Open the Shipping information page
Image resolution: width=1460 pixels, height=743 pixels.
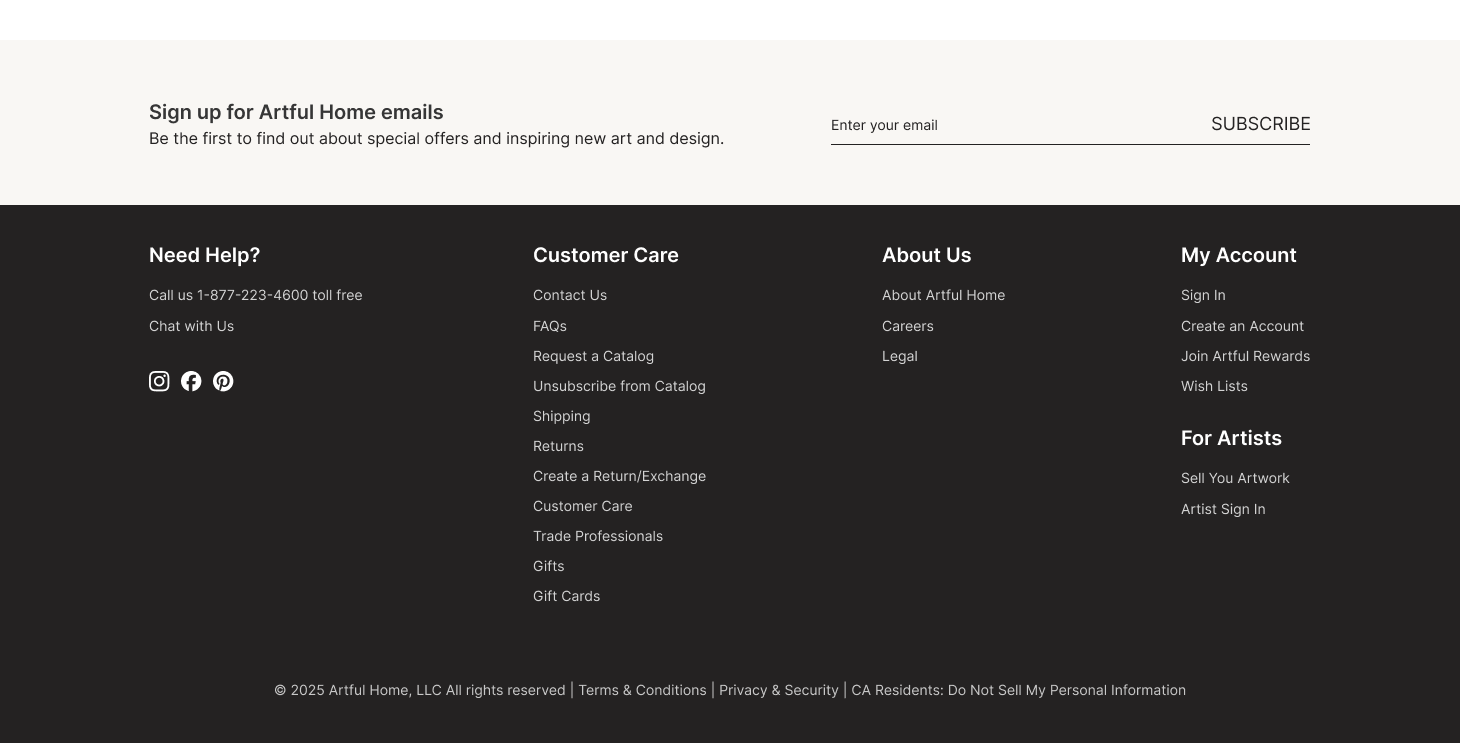point(561,416)
